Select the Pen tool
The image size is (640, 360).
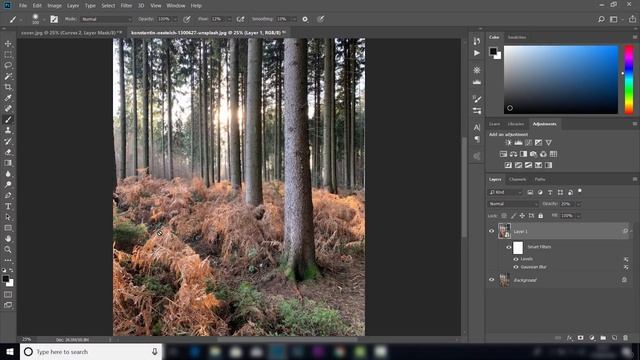click(x=8, y=195)
